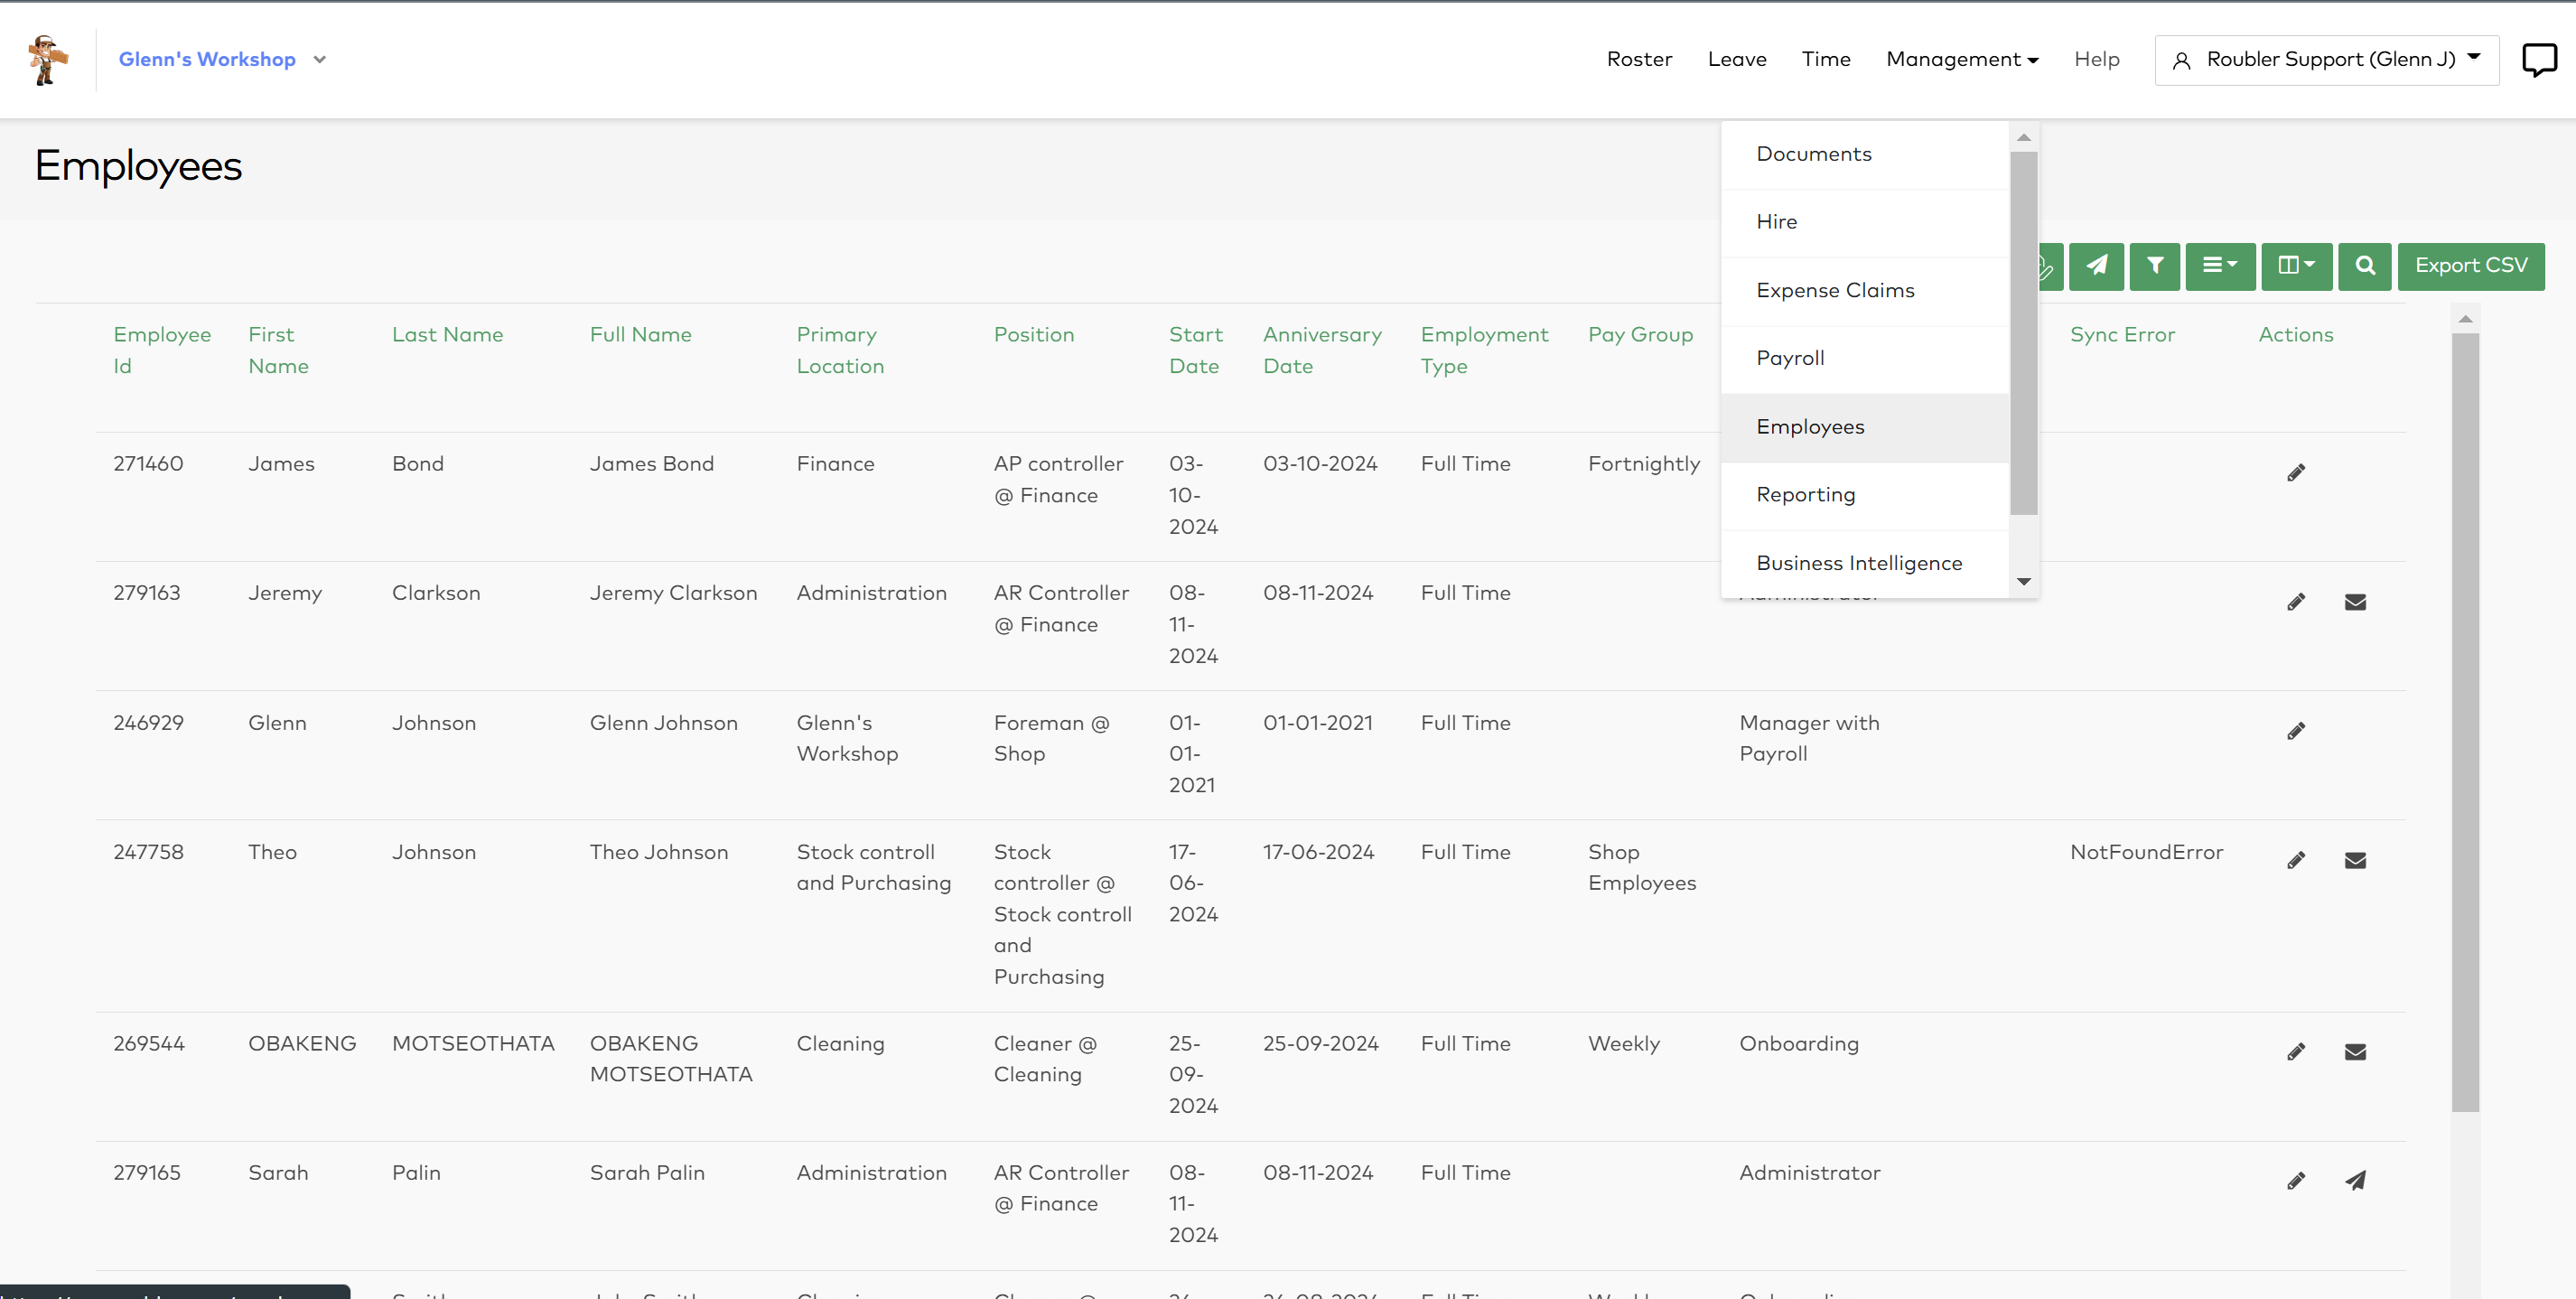Open the list rows dropdown button
2576x1299 pixels.
[x=2219, y=266]
